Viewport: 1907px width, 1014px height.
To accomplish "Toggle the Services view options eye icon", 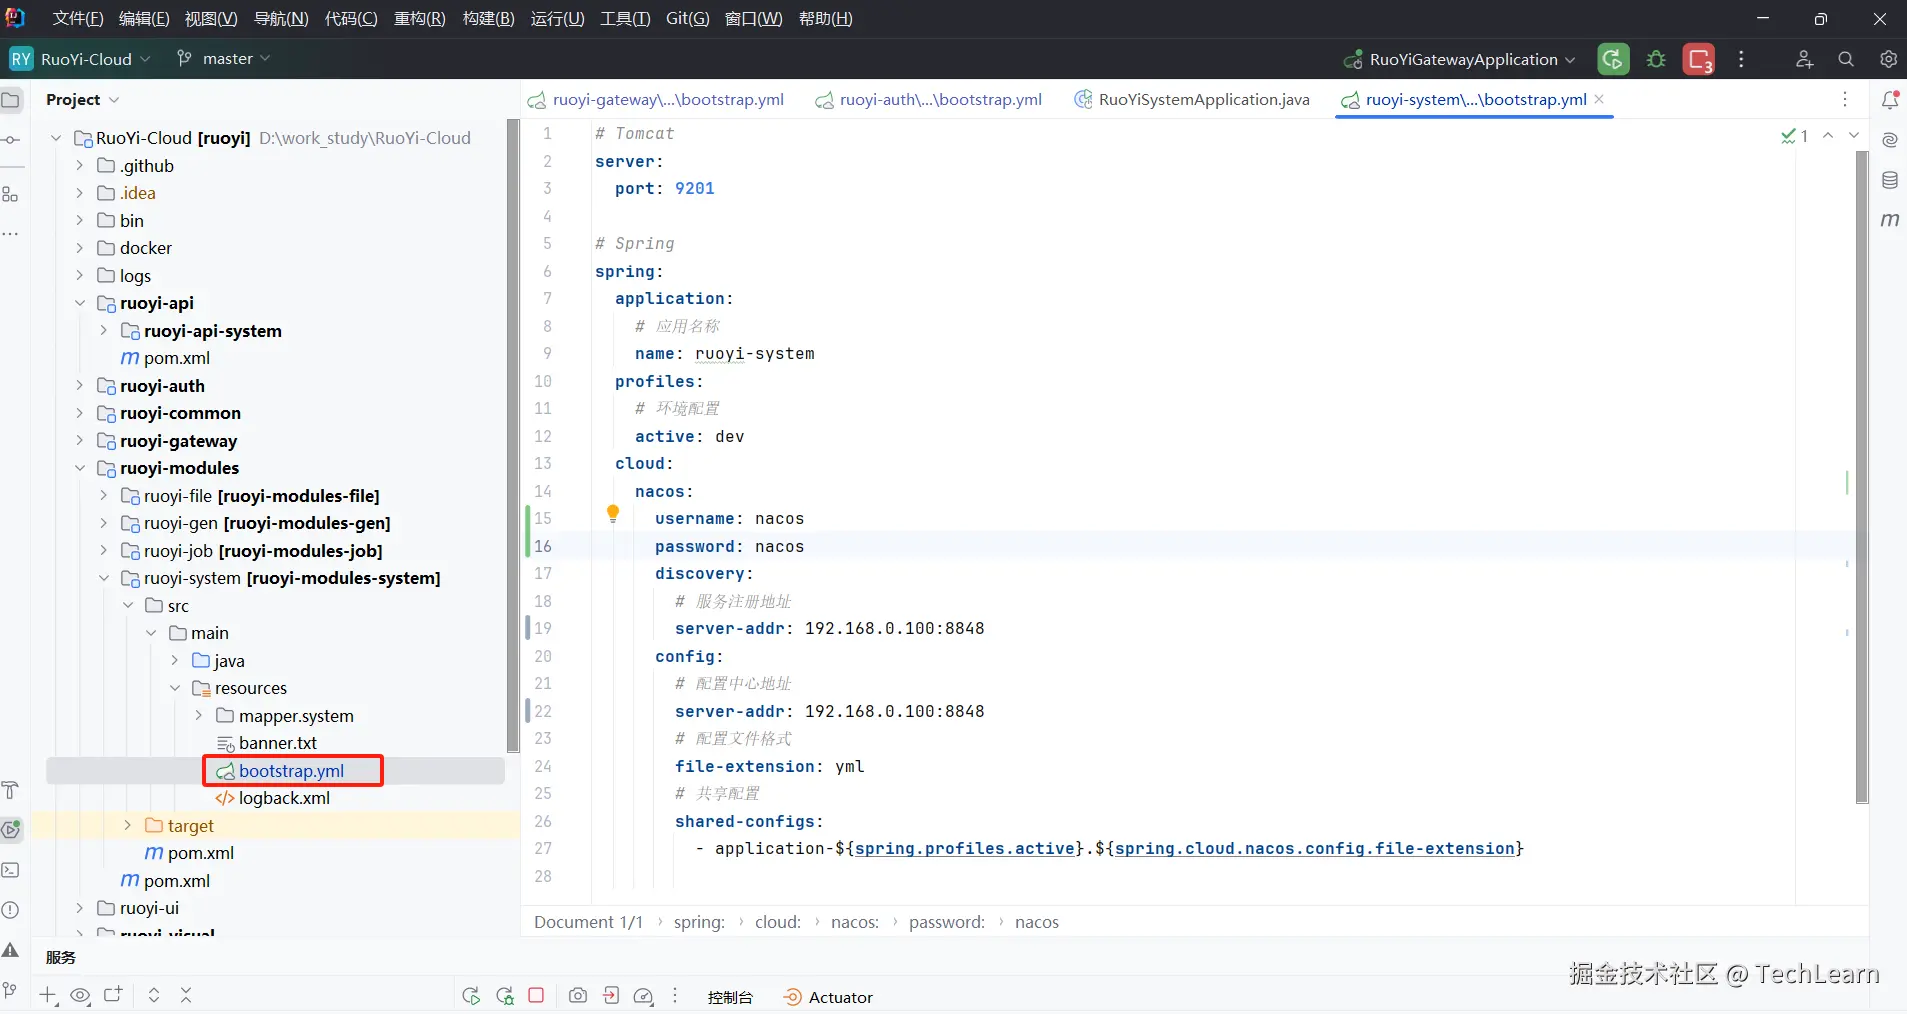I will coord(80,996).
